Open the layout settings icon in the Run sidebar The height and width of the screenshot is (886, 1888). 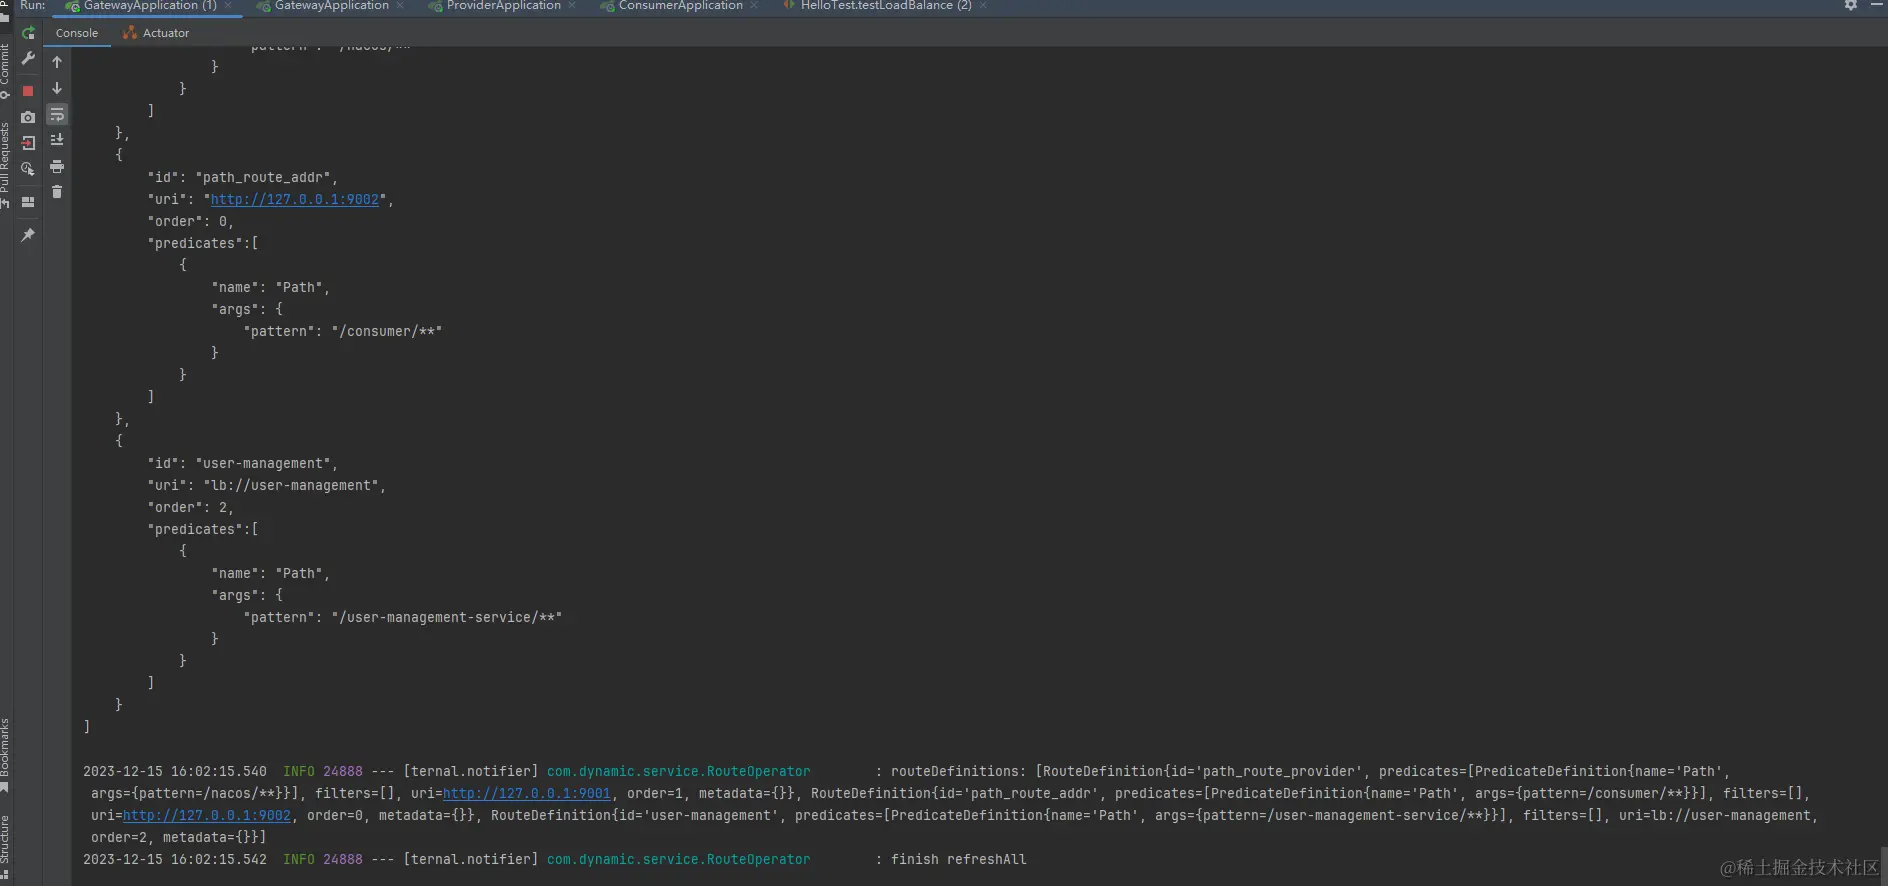(28, 202)
